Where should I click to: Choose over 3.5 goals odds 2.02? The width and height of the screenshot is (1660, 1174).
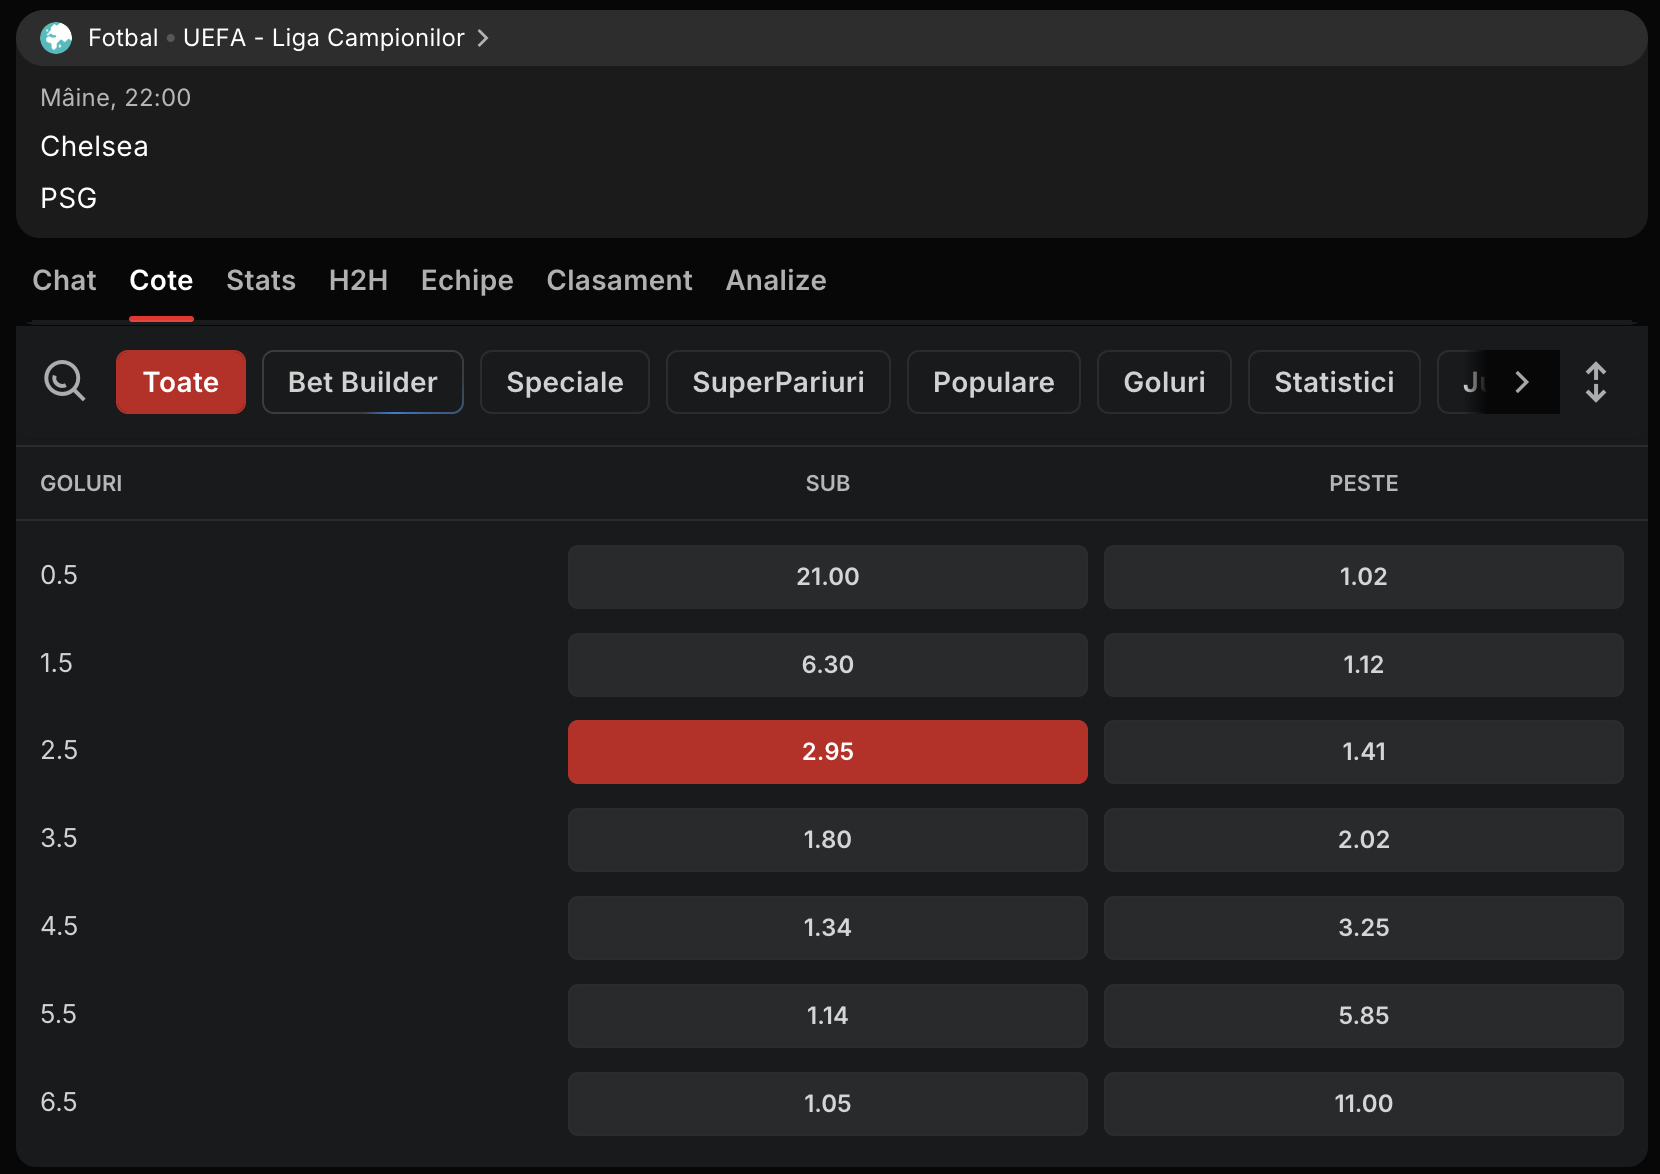coord(1362,840)
